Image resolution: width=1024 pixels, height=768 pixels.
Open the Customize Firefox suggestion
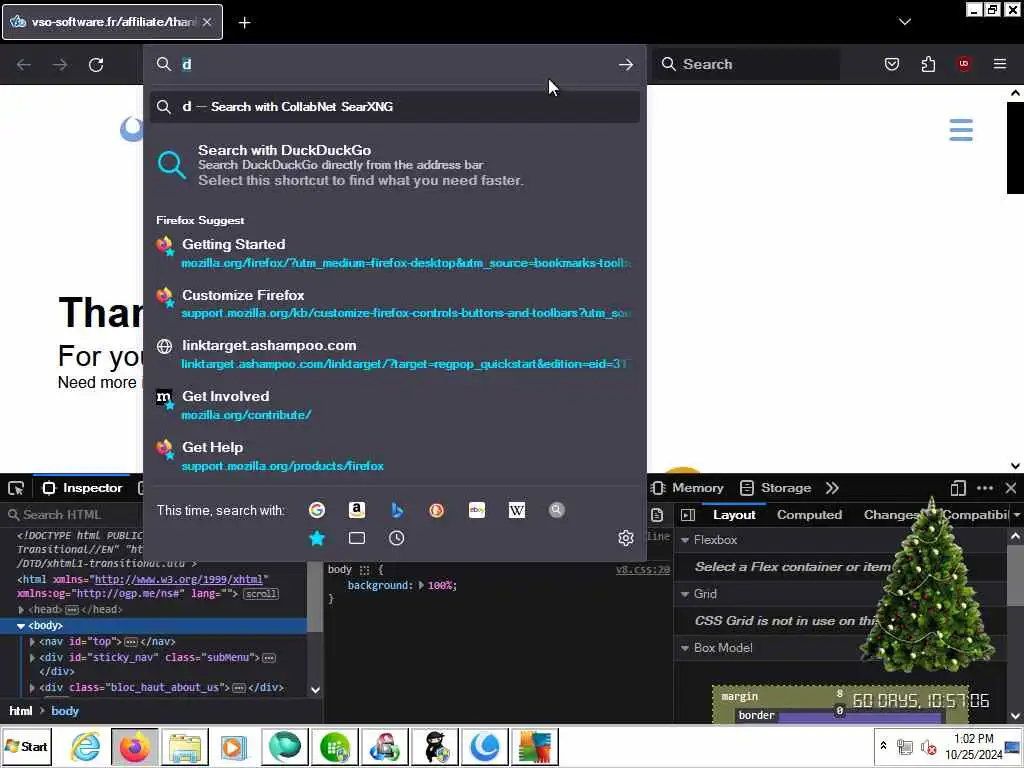coord(394,304)
